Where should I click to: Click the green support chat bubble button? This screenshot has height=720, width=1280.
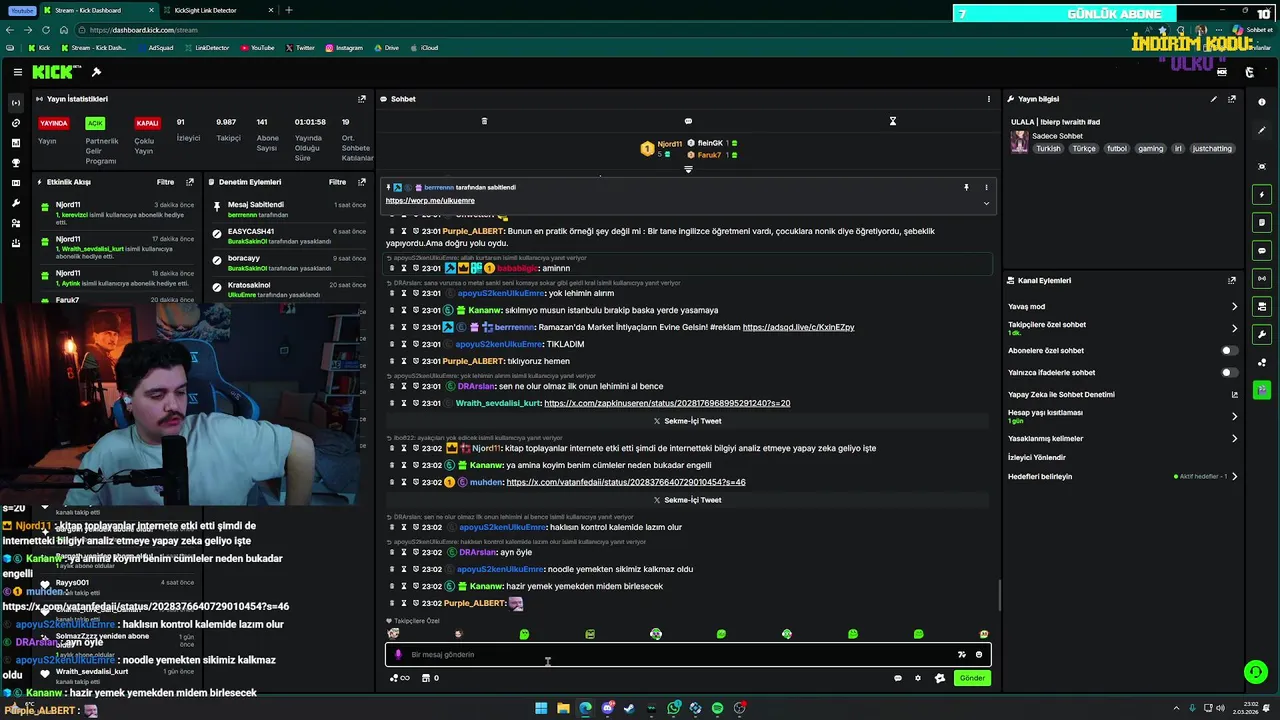(1255, 672)
